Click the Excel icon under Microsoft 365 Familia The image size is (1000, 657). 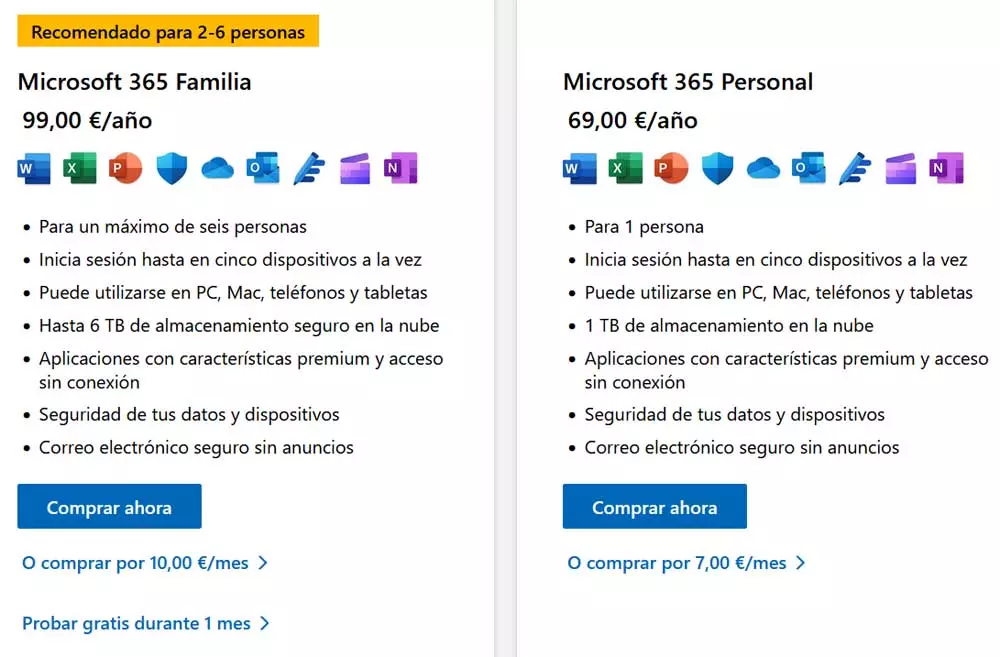(x=80, y=168)
